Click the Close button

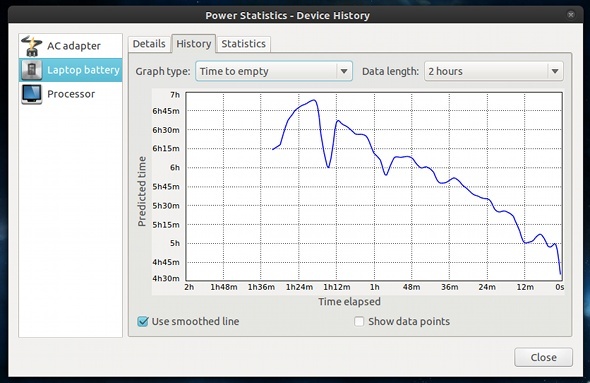(x=543, y=357)
